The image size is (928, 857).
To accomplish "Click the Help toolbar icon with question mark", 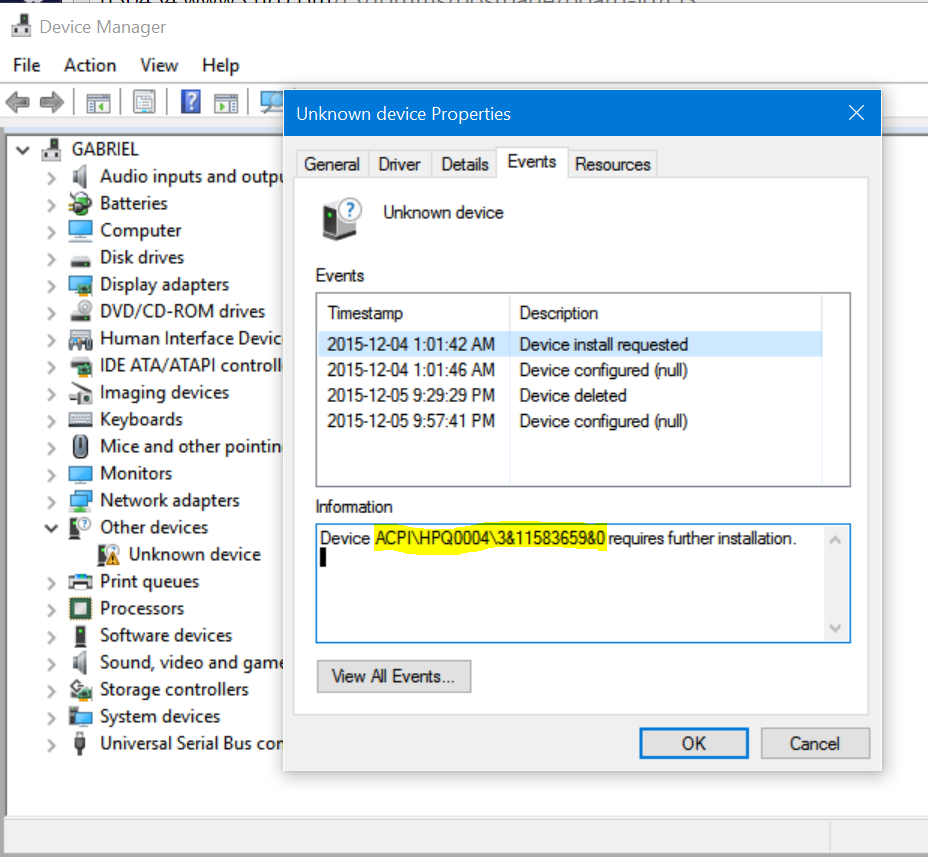I will click(x=191, y=102).
